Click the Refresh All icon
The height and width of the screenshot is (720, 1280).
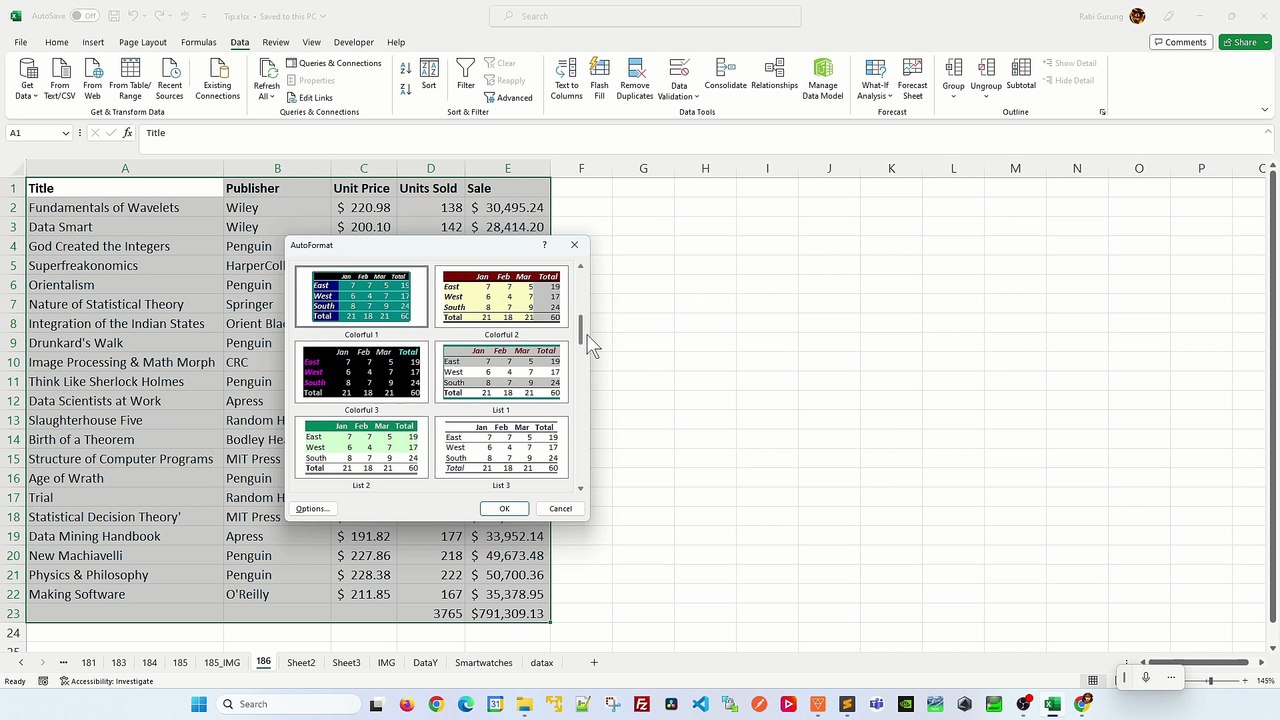click(267, 69)
